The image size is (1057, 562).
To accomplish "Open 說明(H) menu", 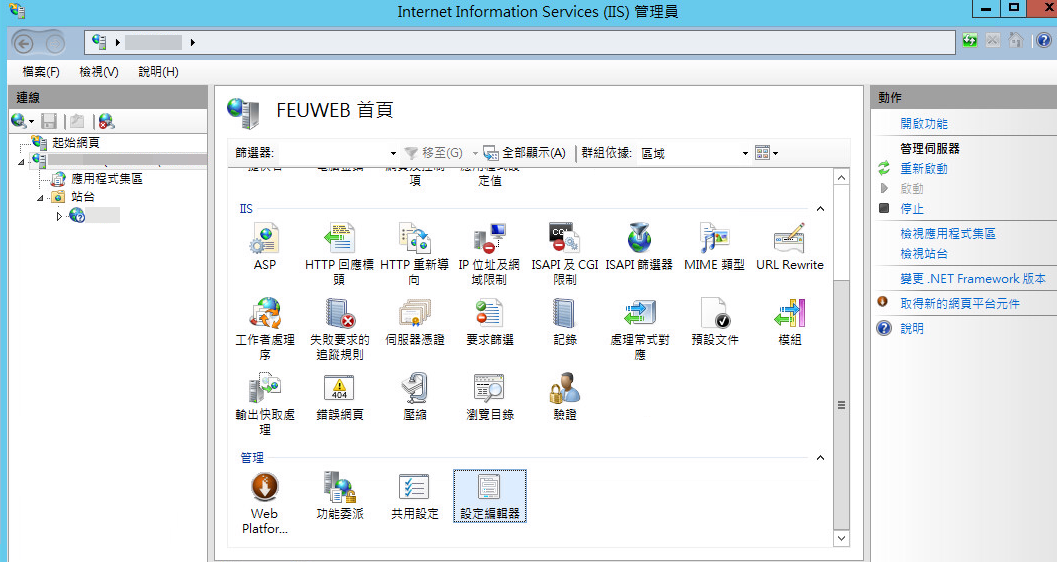I will click(158, 71).
